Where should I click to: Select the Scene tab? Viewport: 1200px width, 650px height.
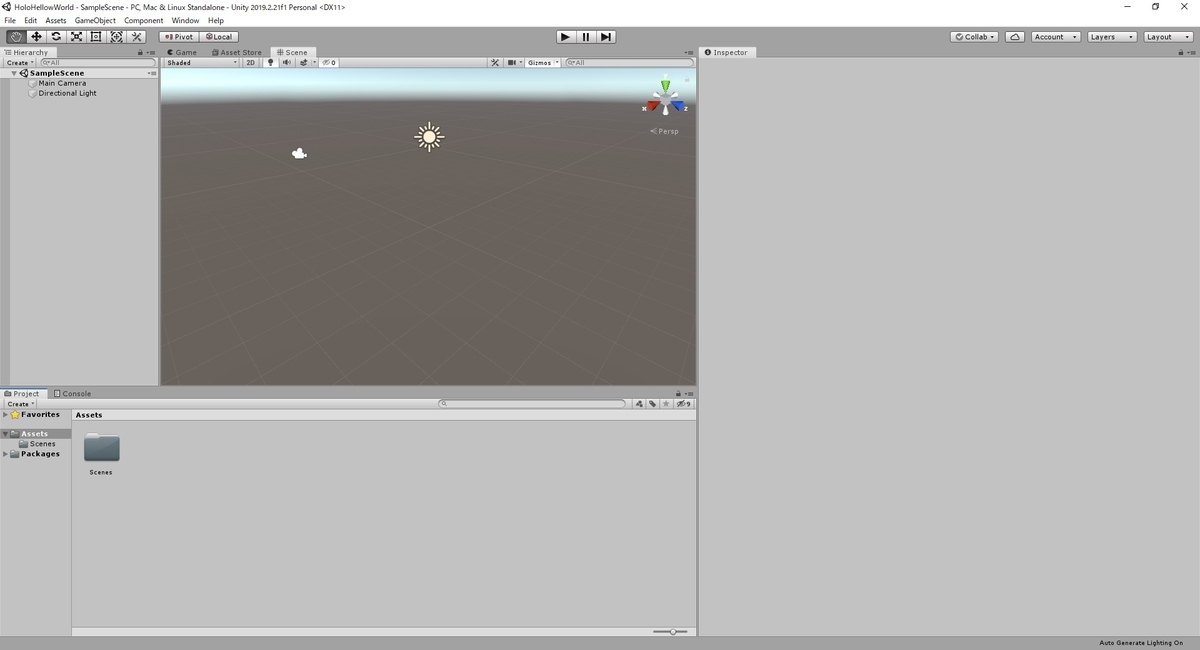[x=292, y=52]
